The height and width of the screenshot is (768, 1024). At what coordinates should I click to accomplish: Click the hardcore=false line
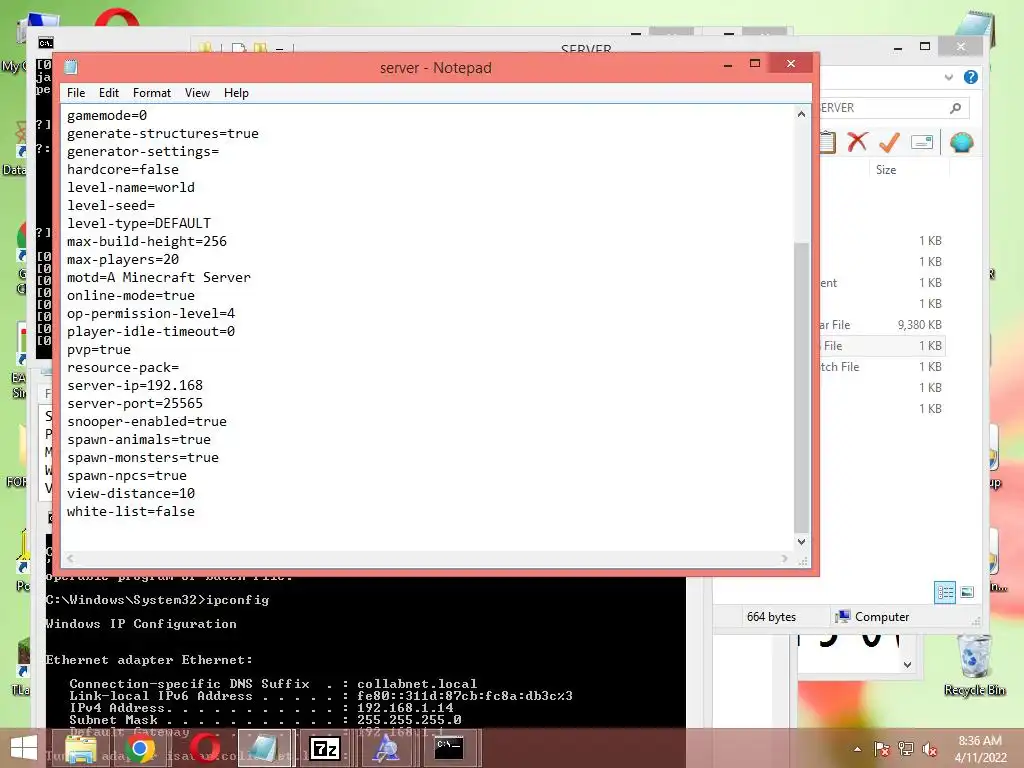tap(123, 169)
